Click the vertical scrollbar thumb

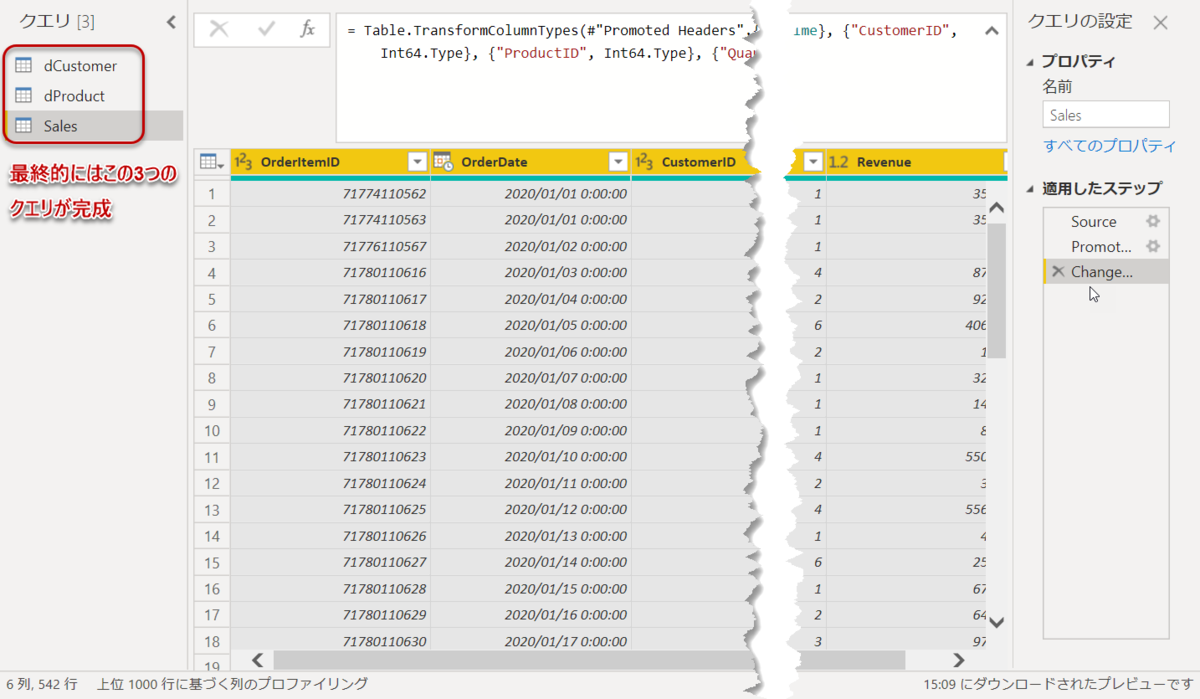click(x=996, y=290)
